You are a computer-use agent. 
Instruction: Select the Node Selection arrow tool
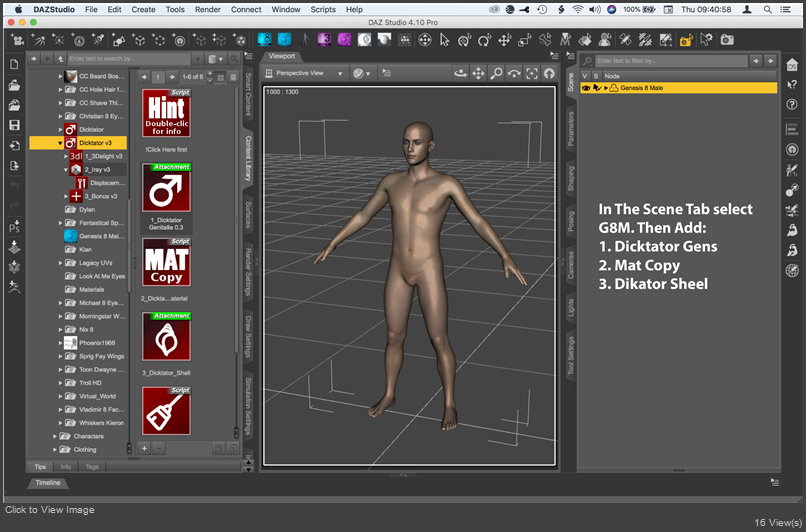[445, 40]
